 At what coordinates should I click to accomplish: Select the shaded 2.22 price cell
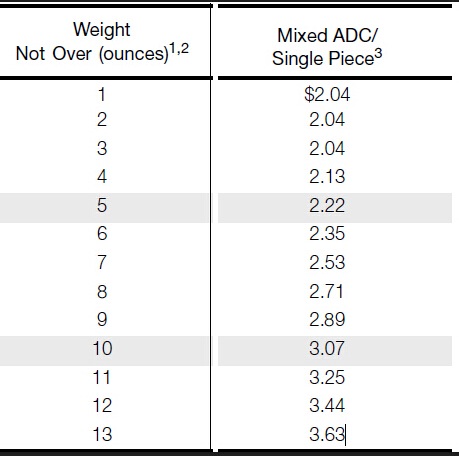click(x=335, y=208)
